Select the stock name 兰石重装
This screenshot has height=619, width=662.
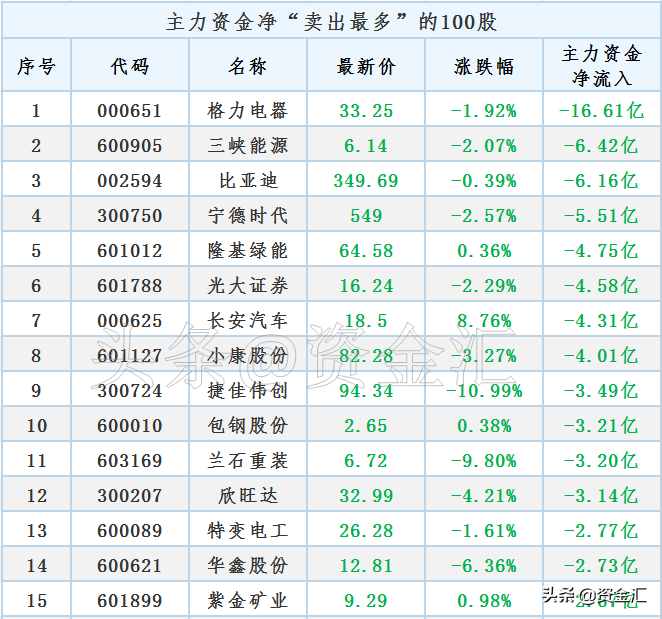tap(248, 461)
